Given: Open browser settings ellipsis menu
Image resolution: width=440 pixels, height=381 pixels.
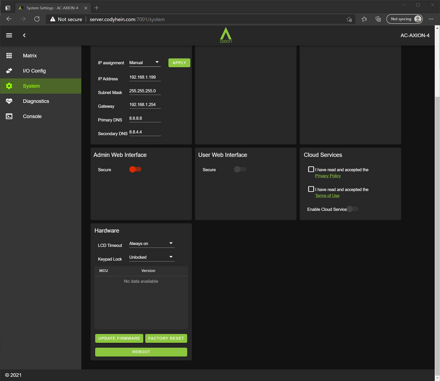Looking at the screenshot, I should [431, 19].
